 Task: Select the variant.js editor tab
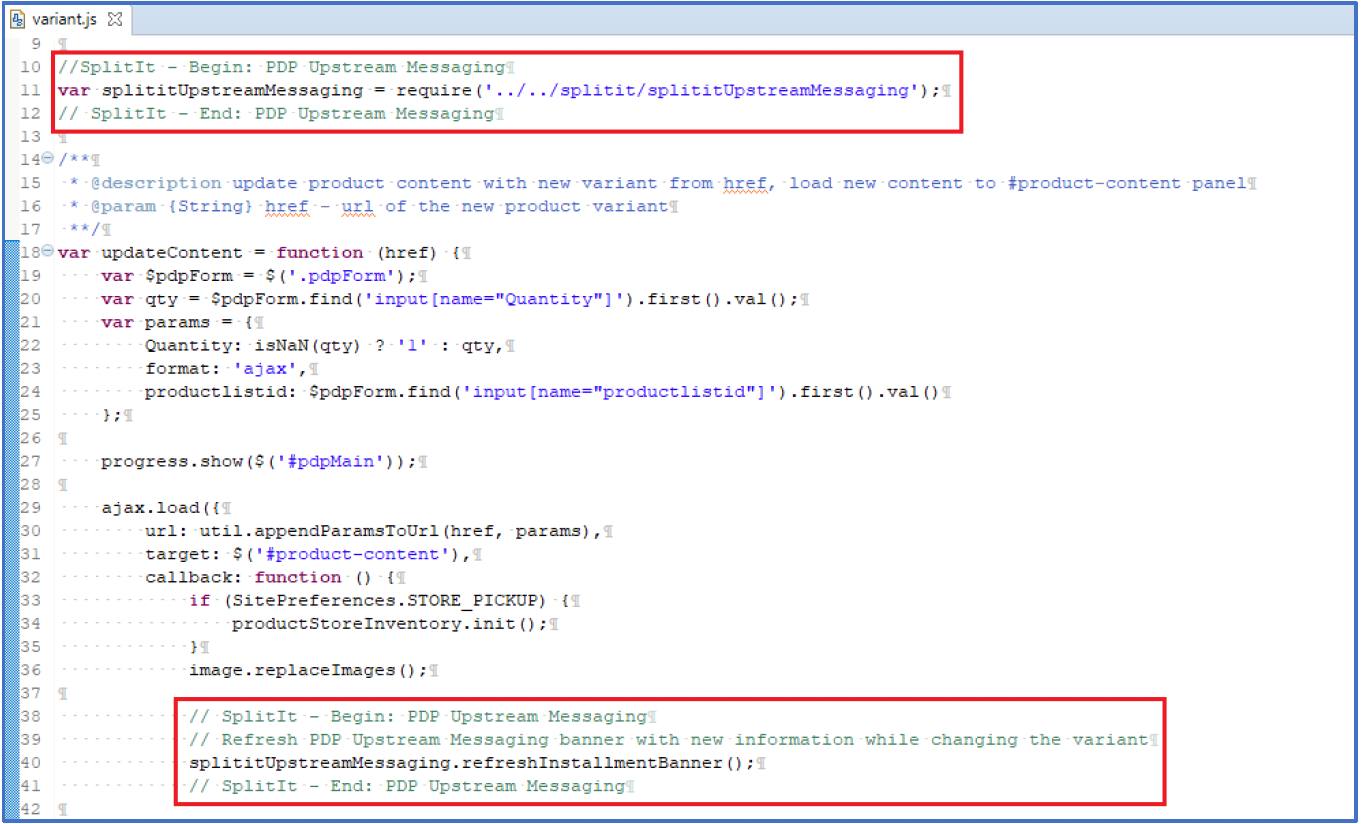coord(66,19)
